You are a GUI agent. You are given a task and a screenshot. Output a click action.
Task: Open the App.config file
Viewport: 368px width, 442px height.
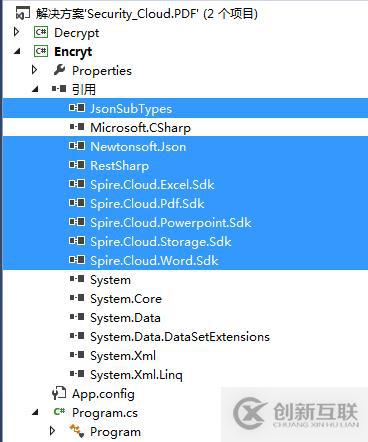[103, 394]
